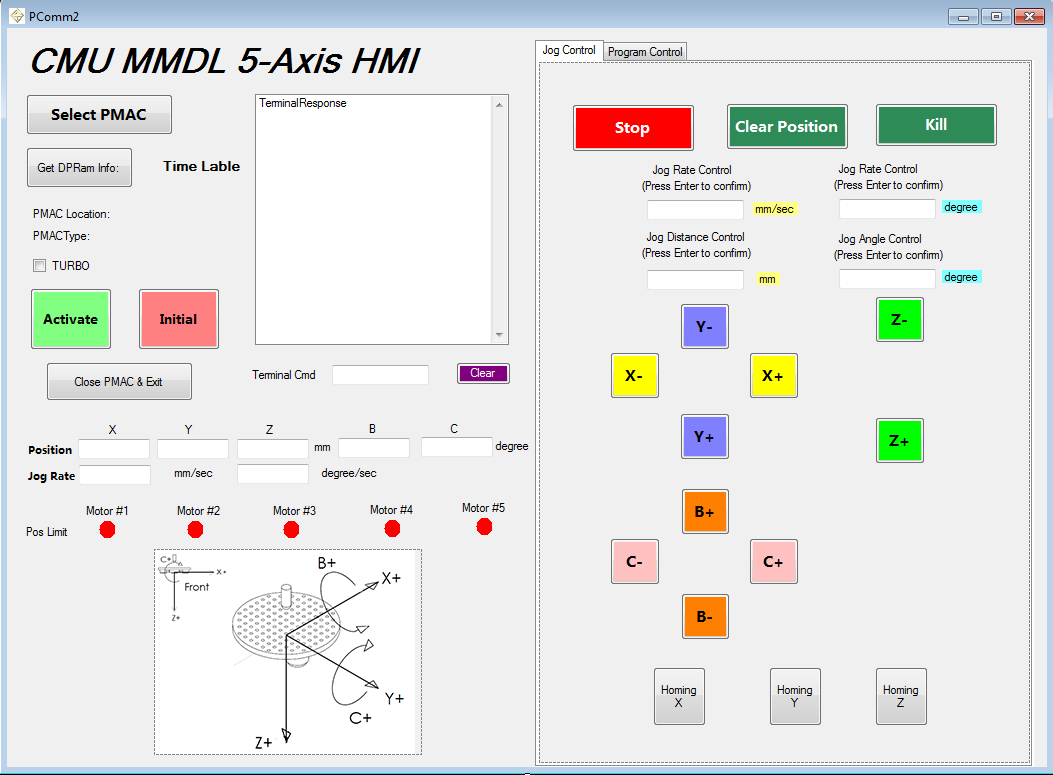The image size is (1053, 775).
Task: Click inside the Terminal Cmd field
Action: point(380,373)
